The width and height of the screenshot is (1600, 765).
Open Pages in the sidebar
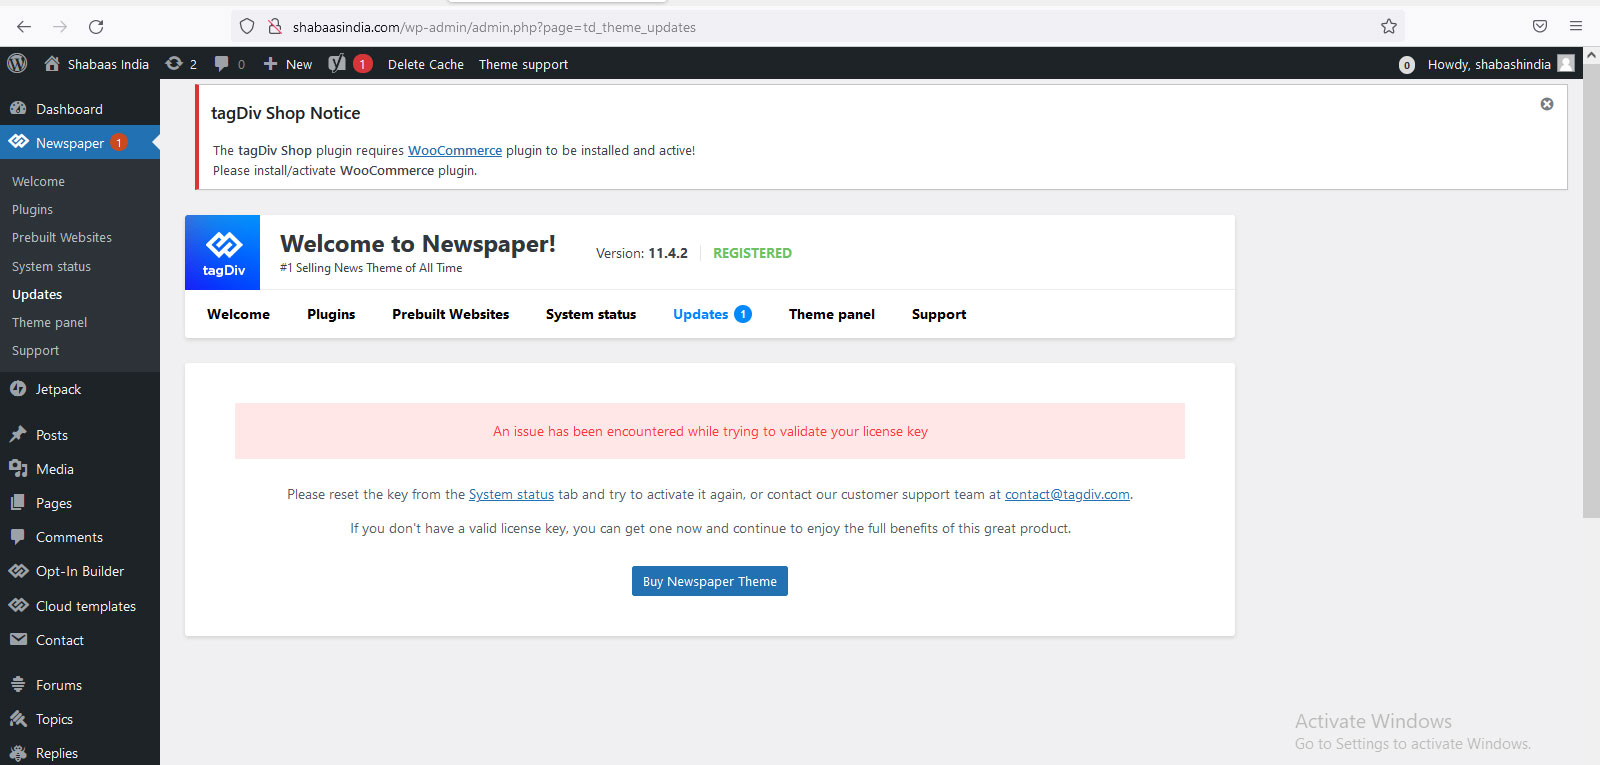click(x=80, y=503)
